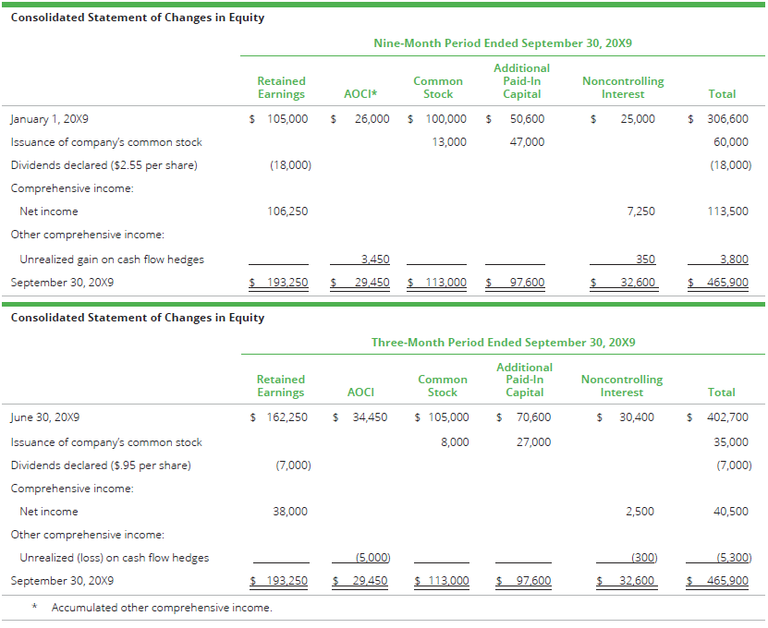
Task: Select Unrealized gain on cash flow hedges
Action: [x=111, y=259]
